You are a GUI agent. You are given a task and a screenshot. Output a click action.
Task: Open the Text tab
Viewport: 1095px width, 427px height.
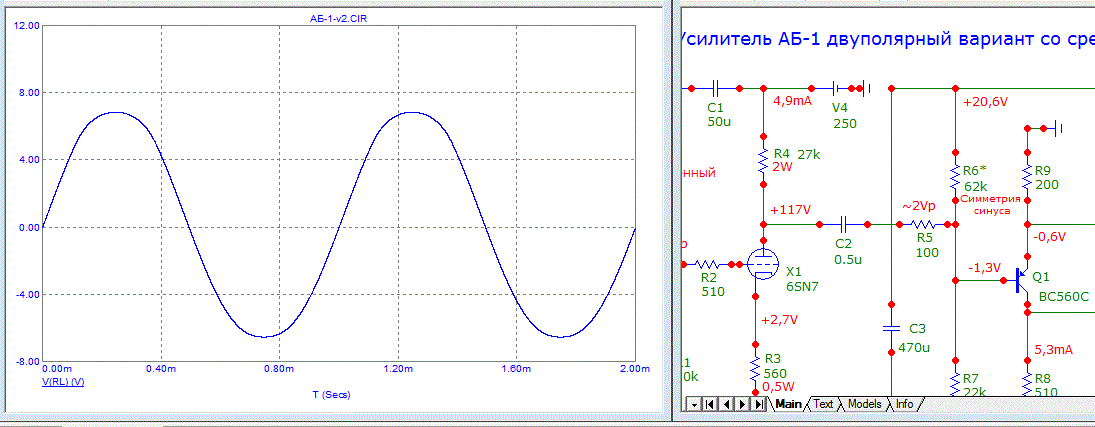(823, 404)
